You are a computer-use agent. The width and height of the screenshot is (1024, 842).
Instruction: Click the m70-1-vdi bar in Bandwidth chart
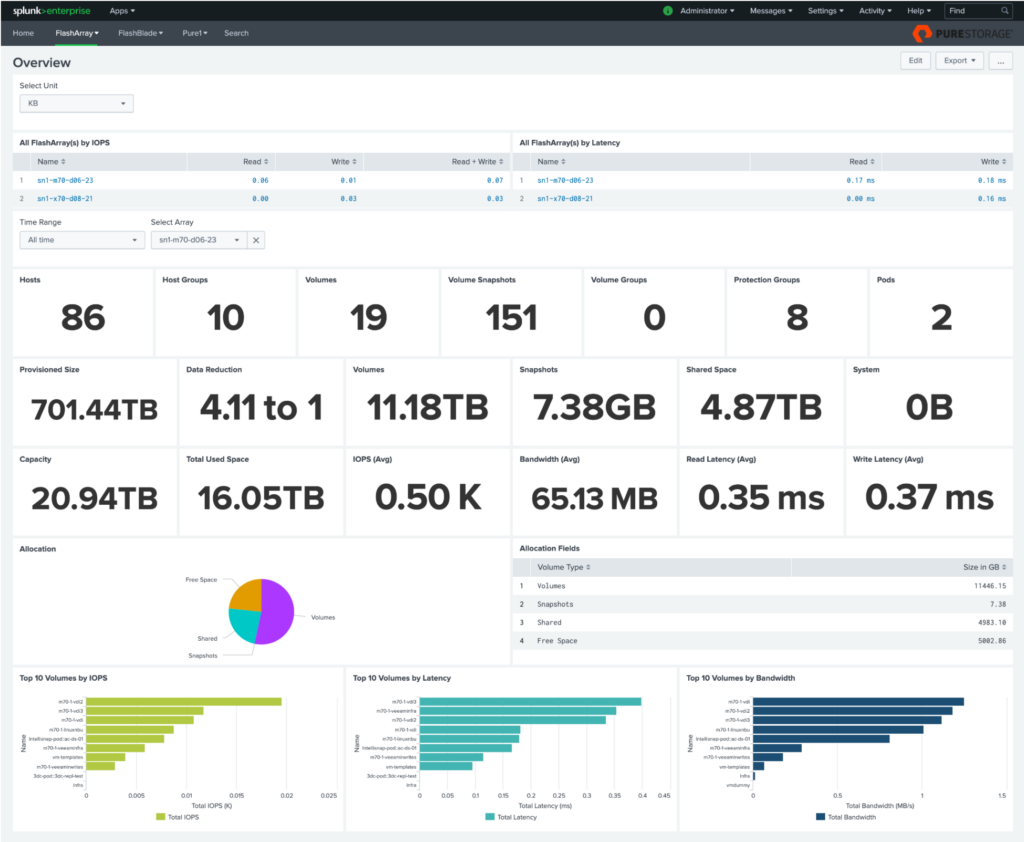click(858, 702)
